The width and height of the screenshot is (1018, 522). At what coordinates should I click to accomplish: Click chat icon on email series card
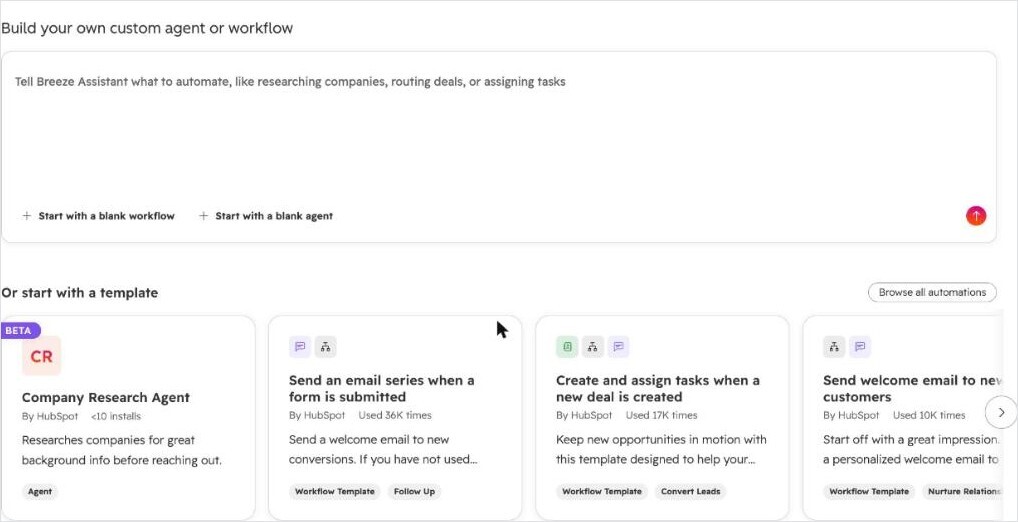tap(299, 347)
